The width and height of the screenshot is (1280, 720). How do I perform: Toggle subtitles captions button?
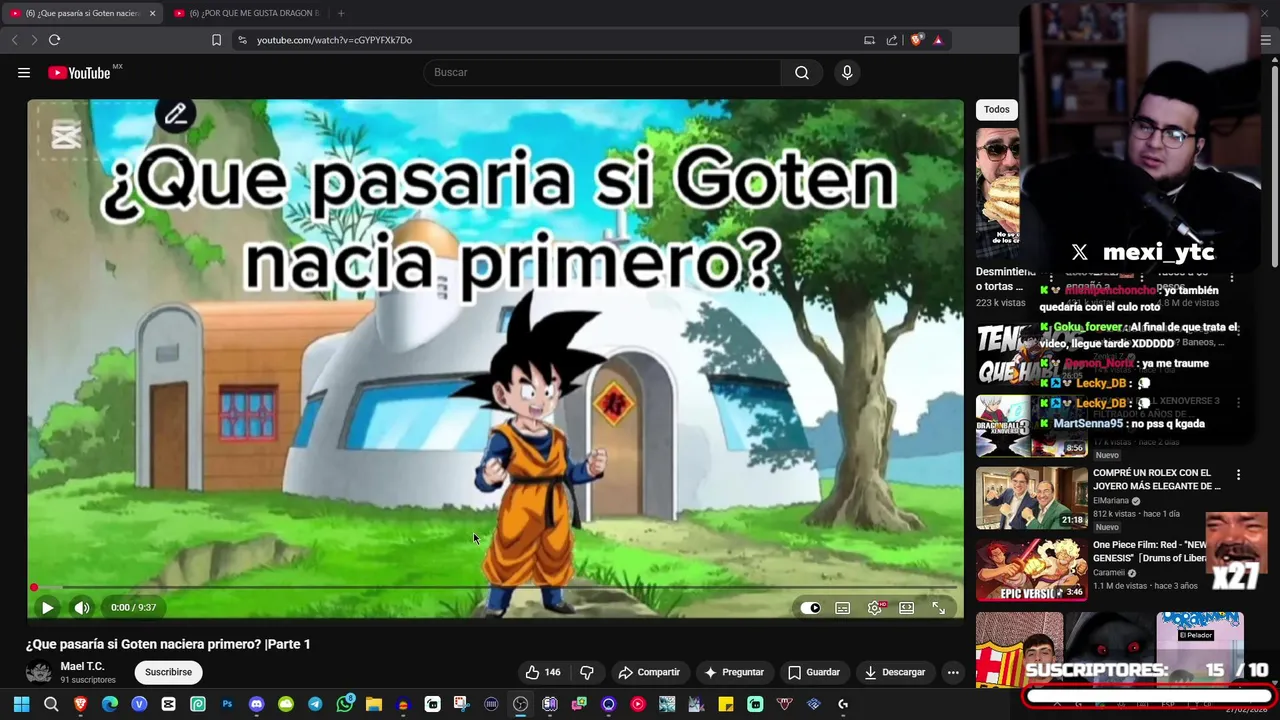click(x=843, y=608)
